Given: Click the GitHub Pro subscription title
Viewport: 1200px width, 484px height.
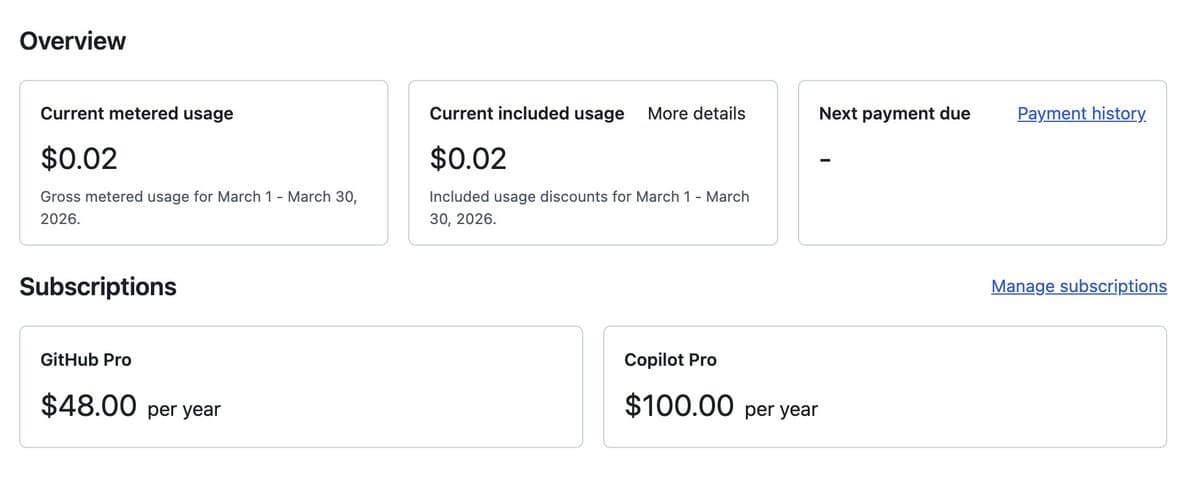Looking at the screenshot, I should tap(85, 360).
